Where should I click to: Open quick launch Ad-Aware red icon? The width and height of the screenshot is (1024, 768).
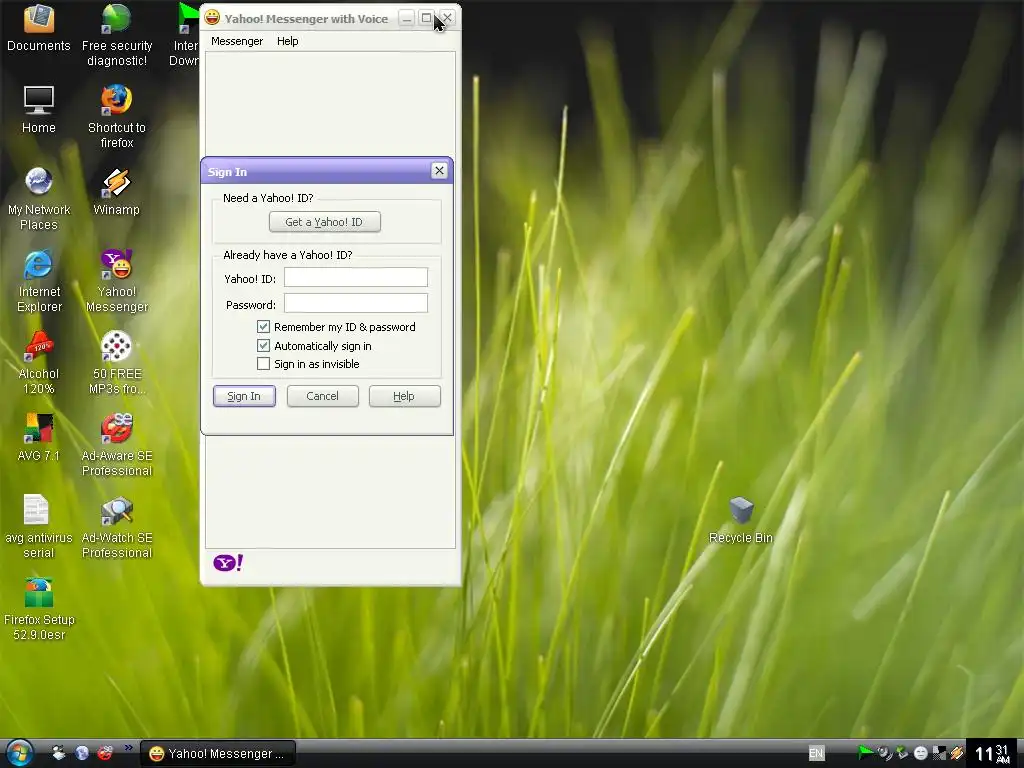pos(104,753)
